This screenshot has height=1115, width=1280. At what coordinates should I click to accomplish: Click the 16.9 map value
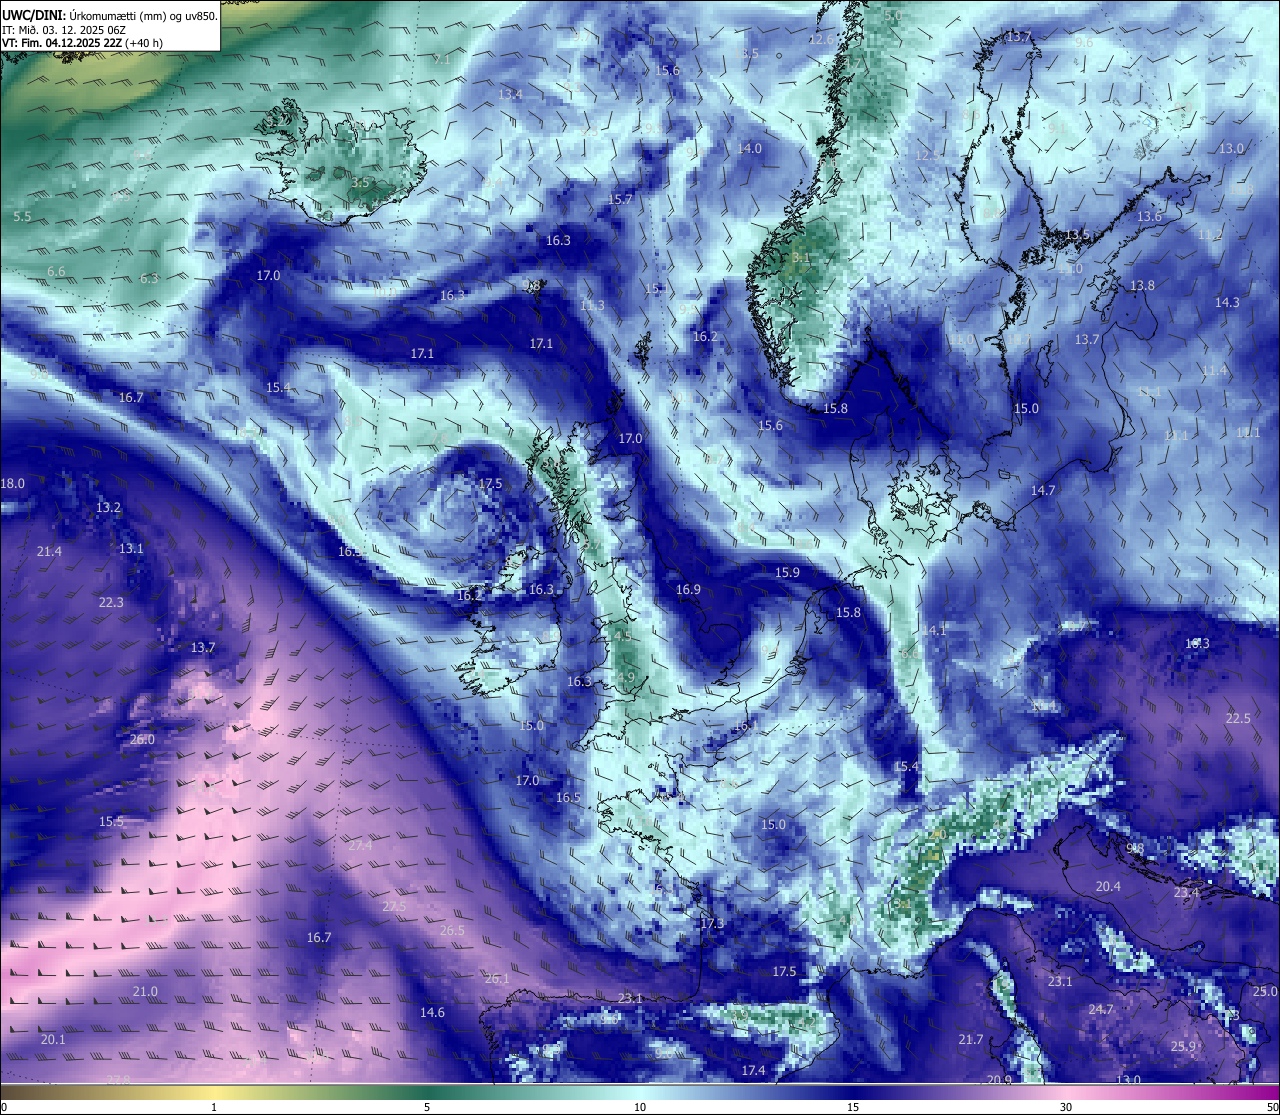click(688, 590)
